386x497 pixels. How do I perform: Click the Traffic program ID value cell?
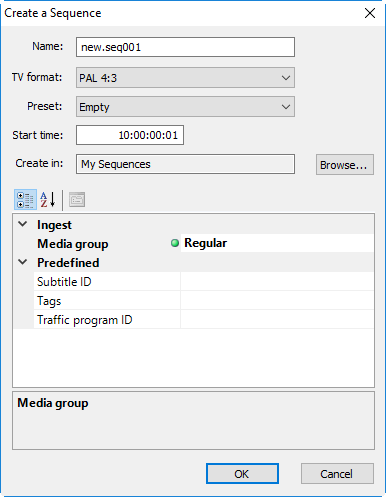click(x=277, y=320)
